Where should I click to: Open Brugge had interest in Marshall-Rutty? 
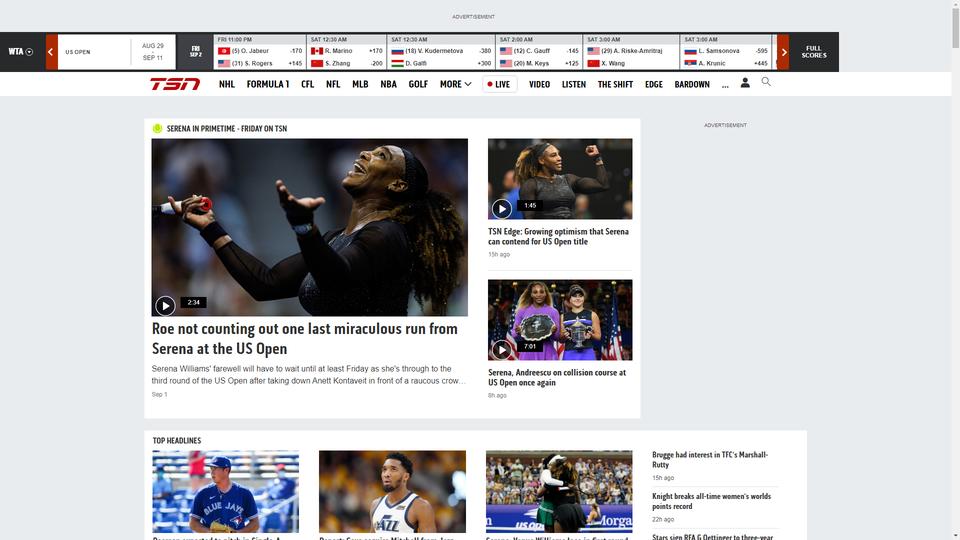[710, 460]
